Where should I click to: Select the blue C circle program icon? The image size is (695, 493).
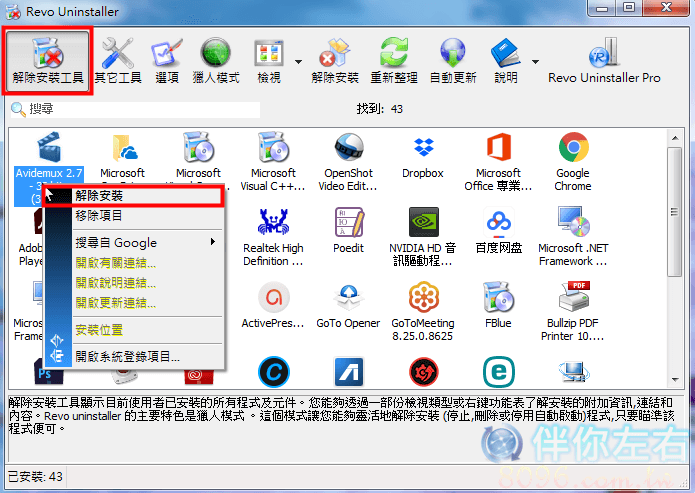click(x=273, y=372)
